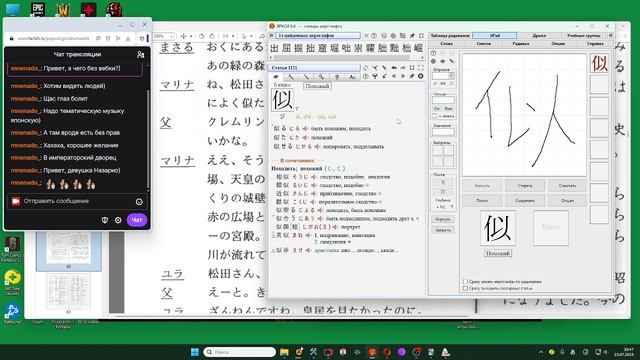Open the Aa font view in article tabs
The height and width of the screenshot is (360, 640).
point(352,77)
